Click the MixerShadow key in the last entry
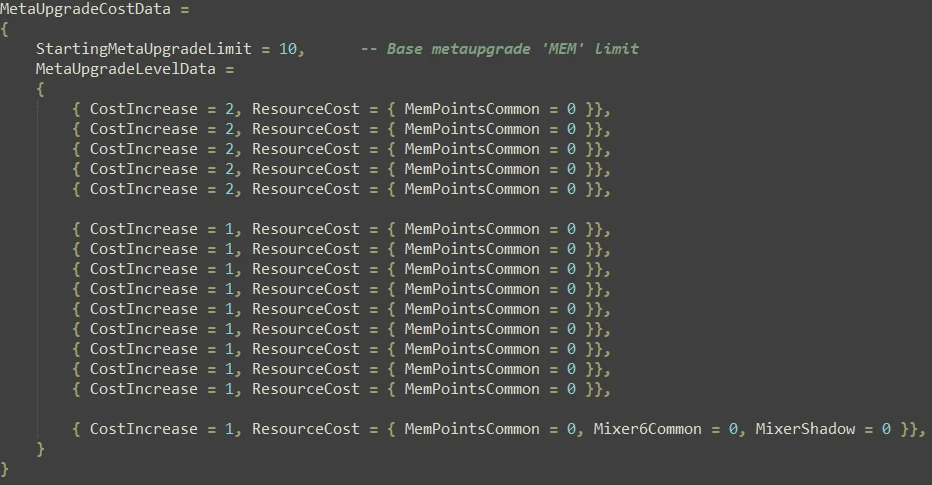The height and width of the screenshot is (485, 932). tap(805, 429)
